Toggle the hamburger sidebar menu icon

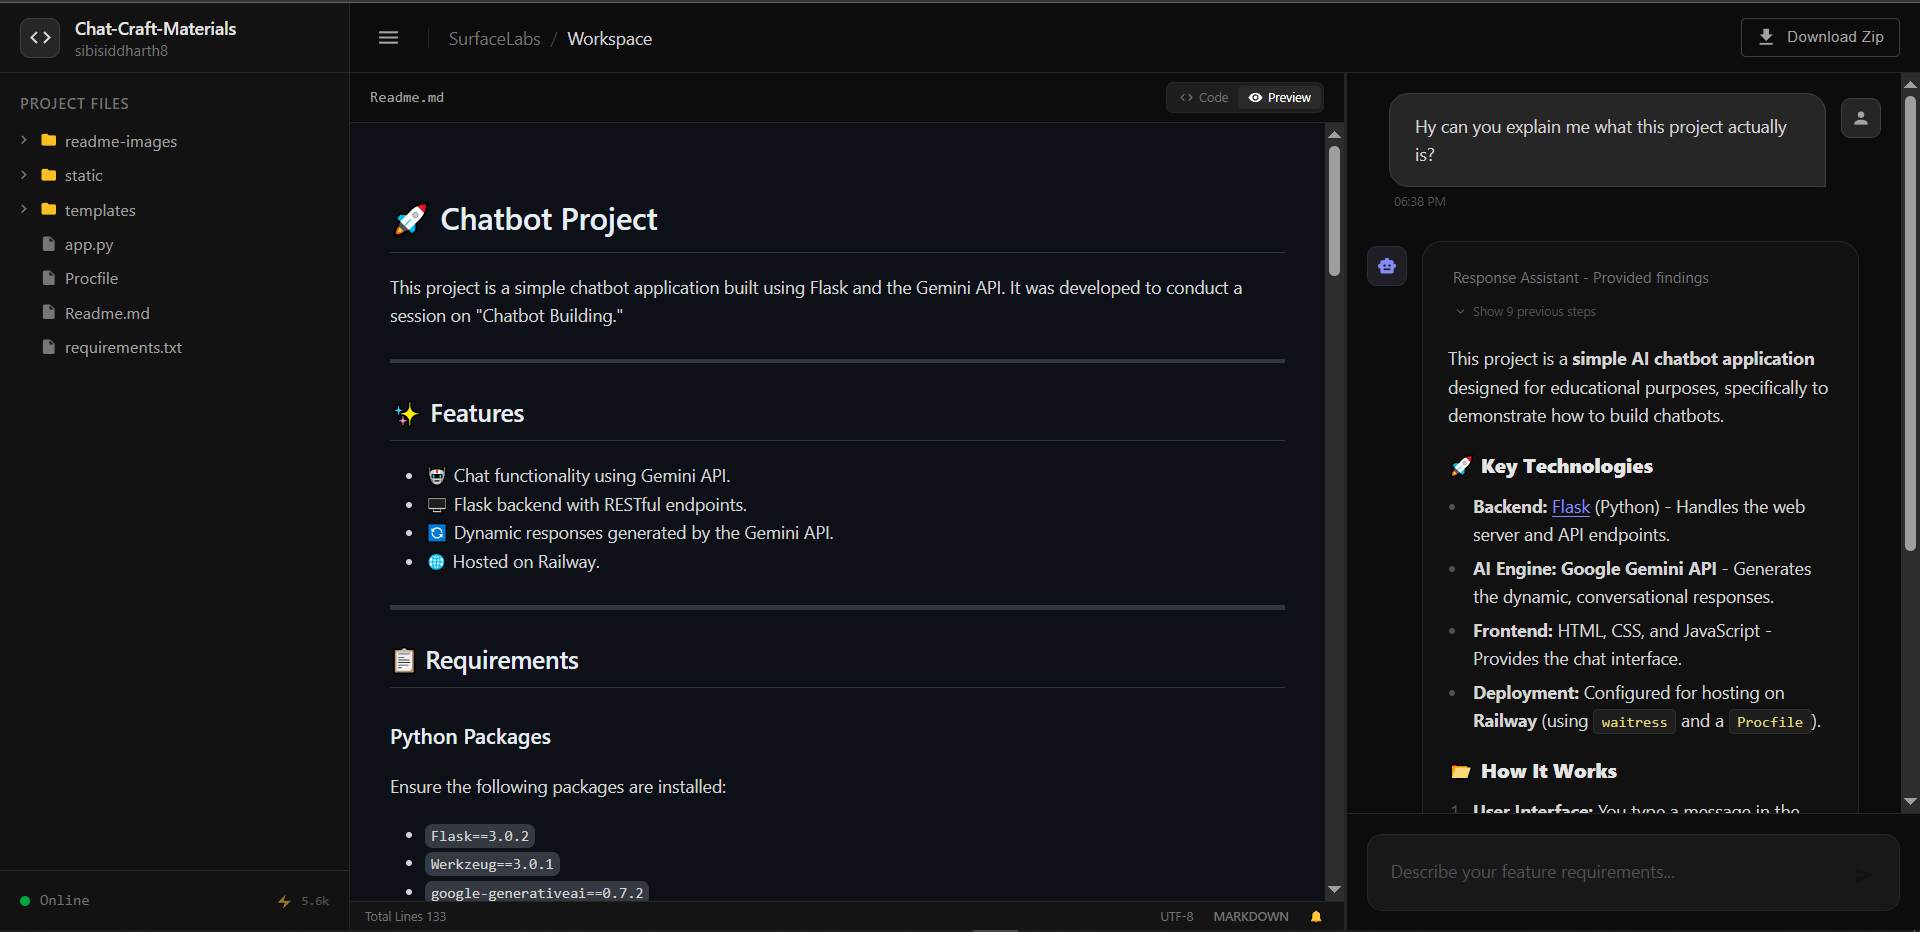tap(388, 38)
